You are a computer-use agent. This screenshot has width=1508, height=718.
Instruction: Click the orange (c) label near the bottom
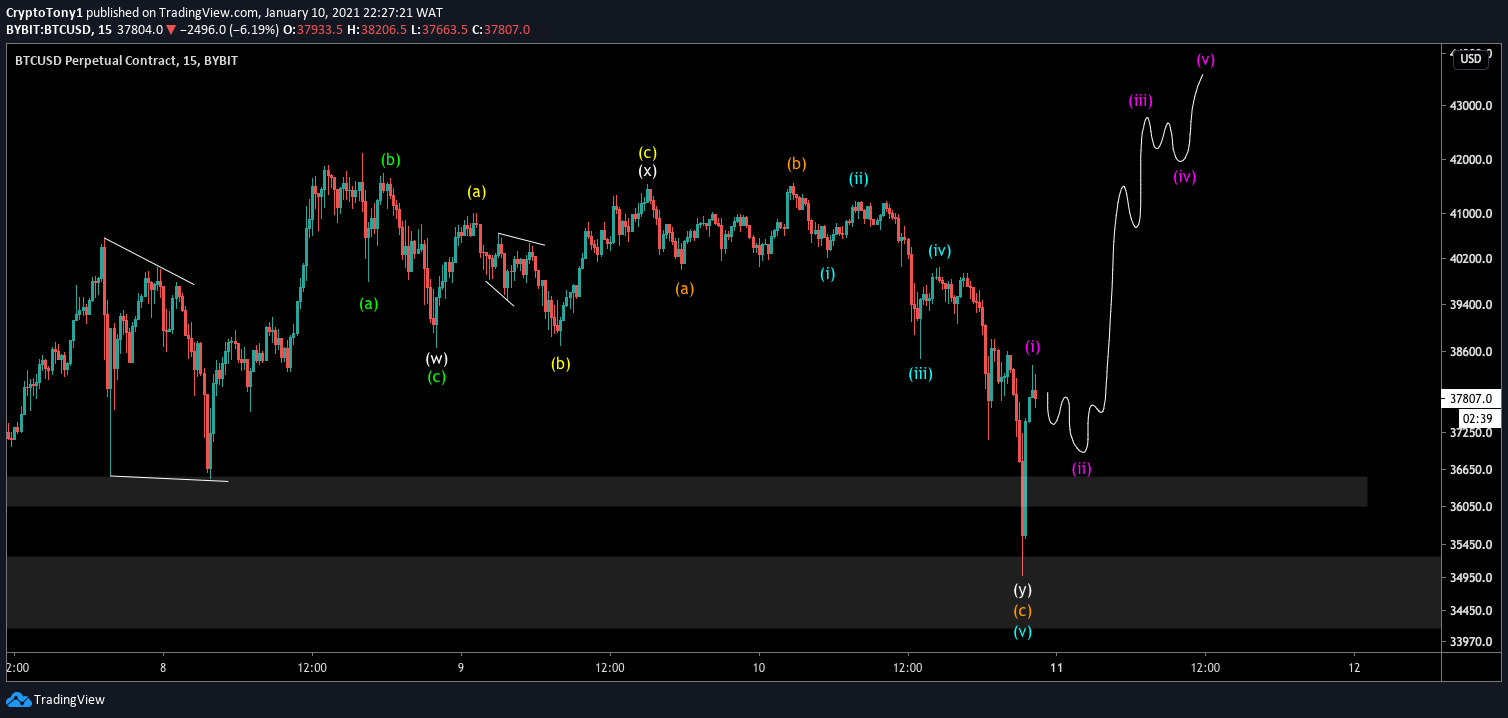click(x=1022, y=610)
